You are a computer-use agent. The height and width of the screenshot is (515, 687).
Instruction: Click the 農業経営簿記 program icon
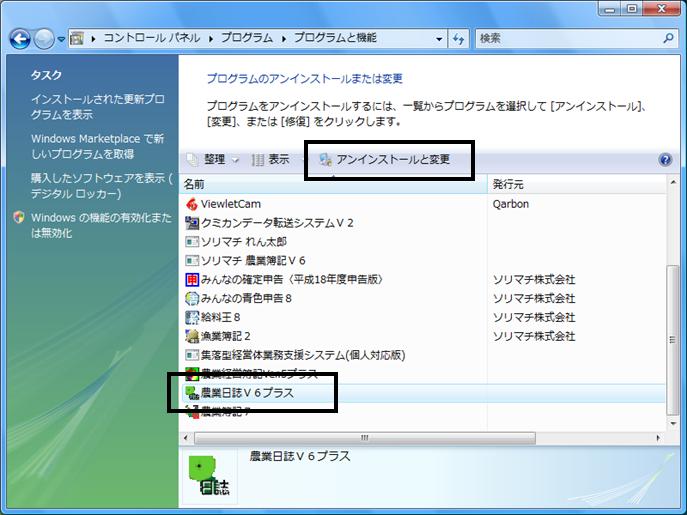(191, 374)
